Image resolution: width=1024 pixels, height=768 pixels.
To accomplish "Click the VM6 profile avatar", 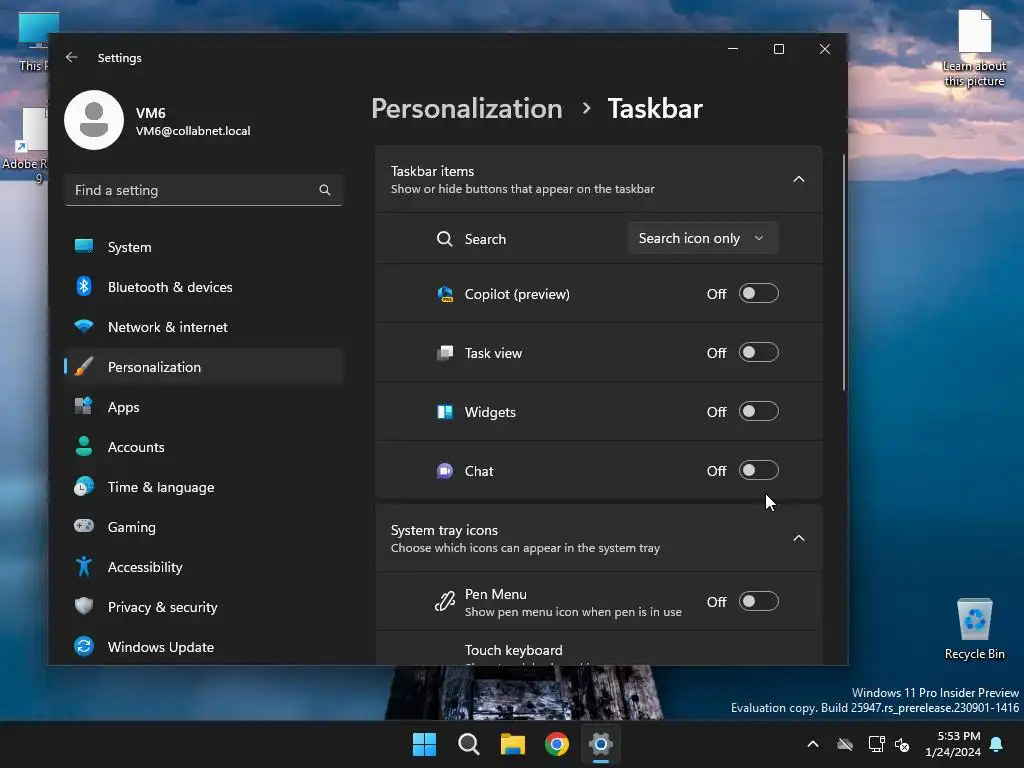I will [94, 120].
